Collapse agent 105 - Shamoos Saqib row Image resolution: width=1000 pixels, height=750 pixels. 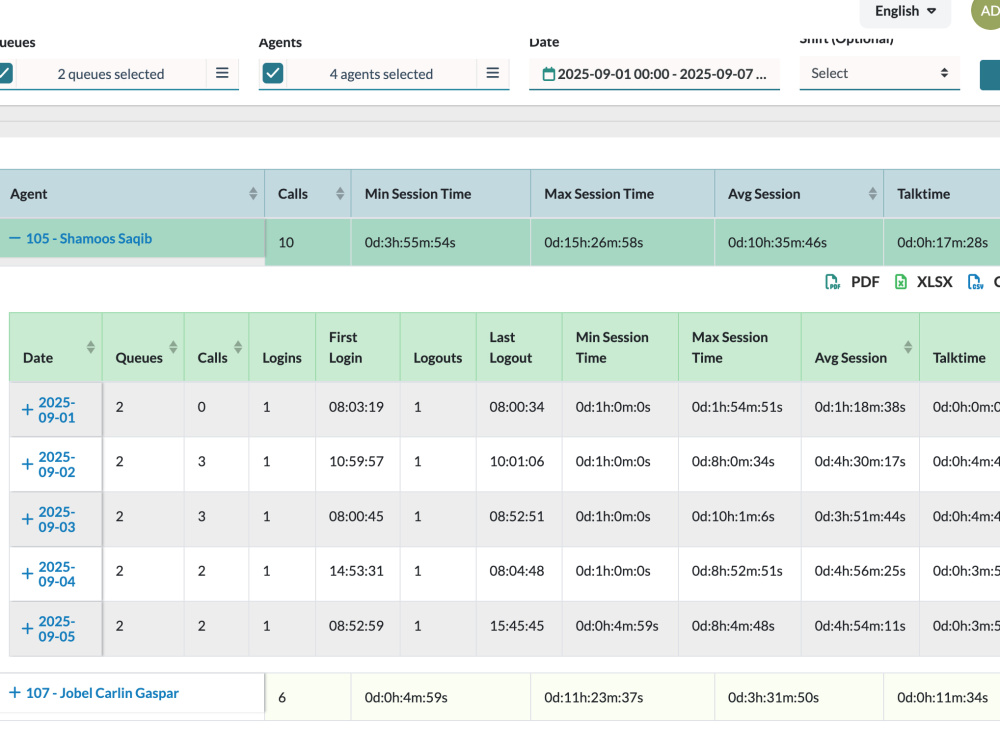pyautogui.click(x=14, y=239)
